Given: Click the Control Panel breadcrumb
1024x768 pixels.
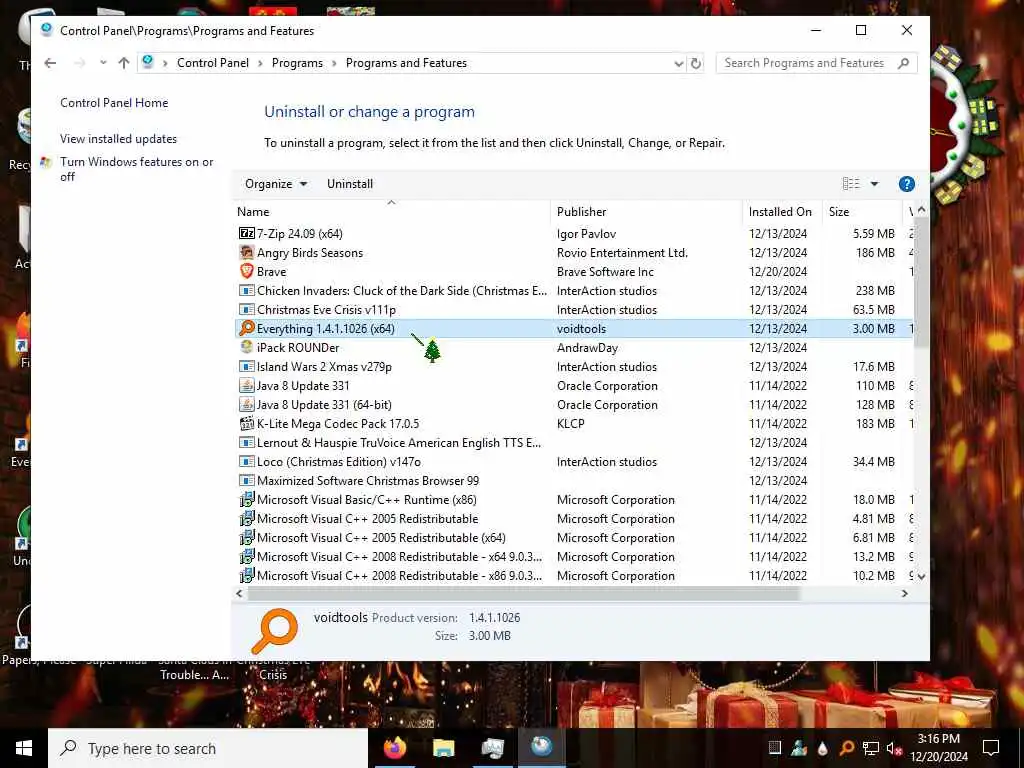Looking at the screenshot, I should (213, 63).
